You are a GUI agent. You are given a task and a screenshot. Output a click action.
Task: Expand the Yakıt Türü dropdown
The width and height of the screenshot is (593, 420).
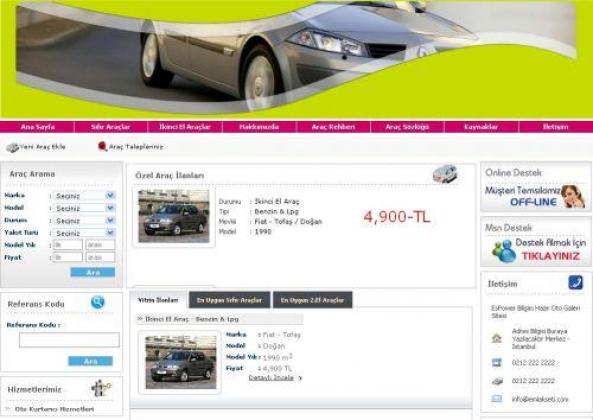pos(84,233)
